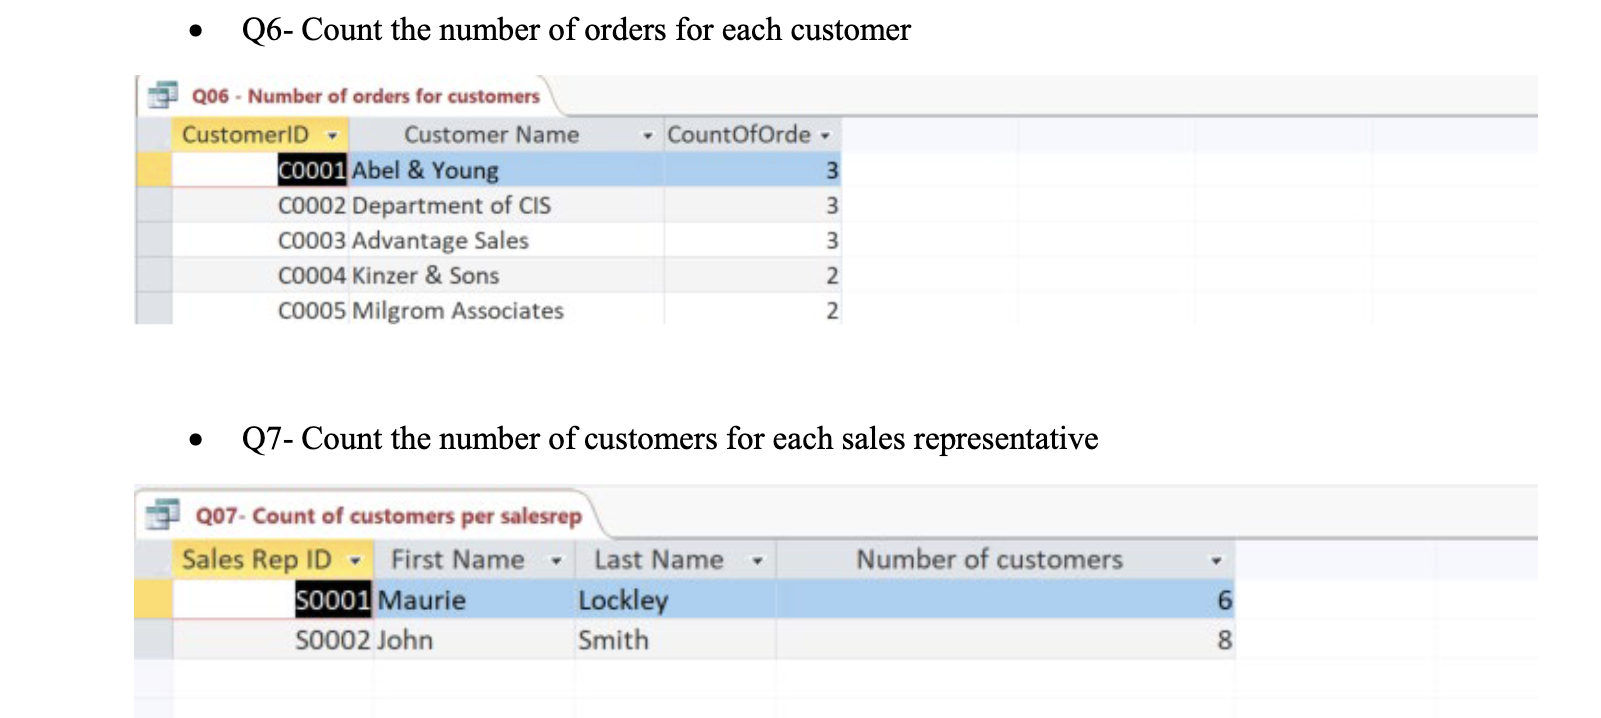Viewport: 1601px width, 718px height.
Task: Click the Sales Rep ID column header
Action: coord(273,559)
